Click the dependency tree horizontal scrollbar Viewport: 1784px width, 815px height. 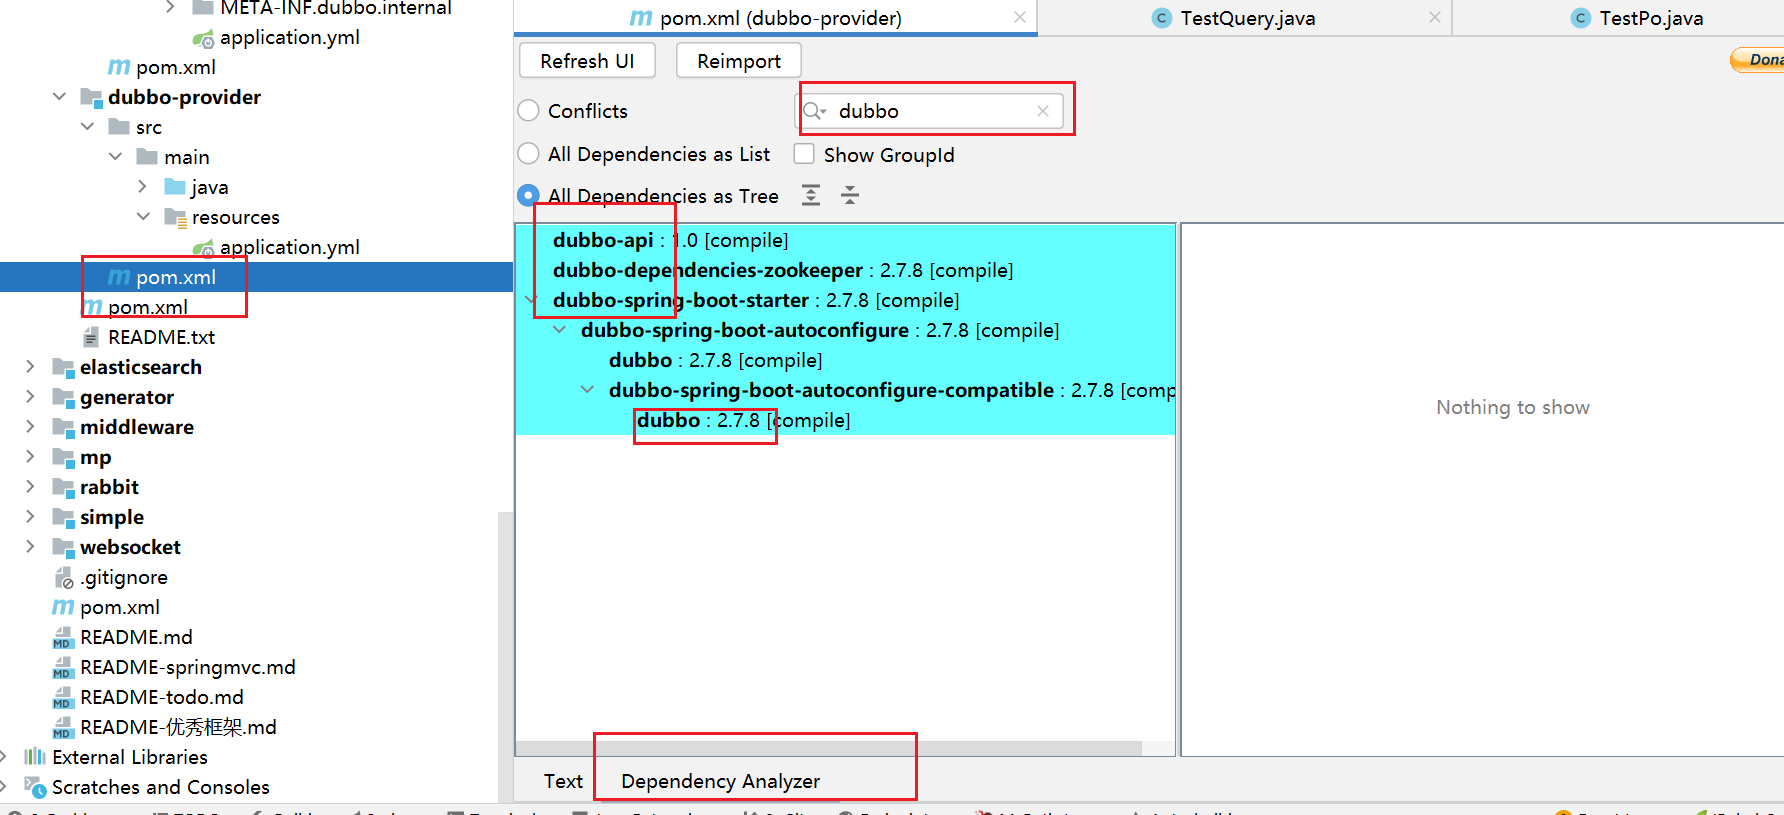pos(829,748)
